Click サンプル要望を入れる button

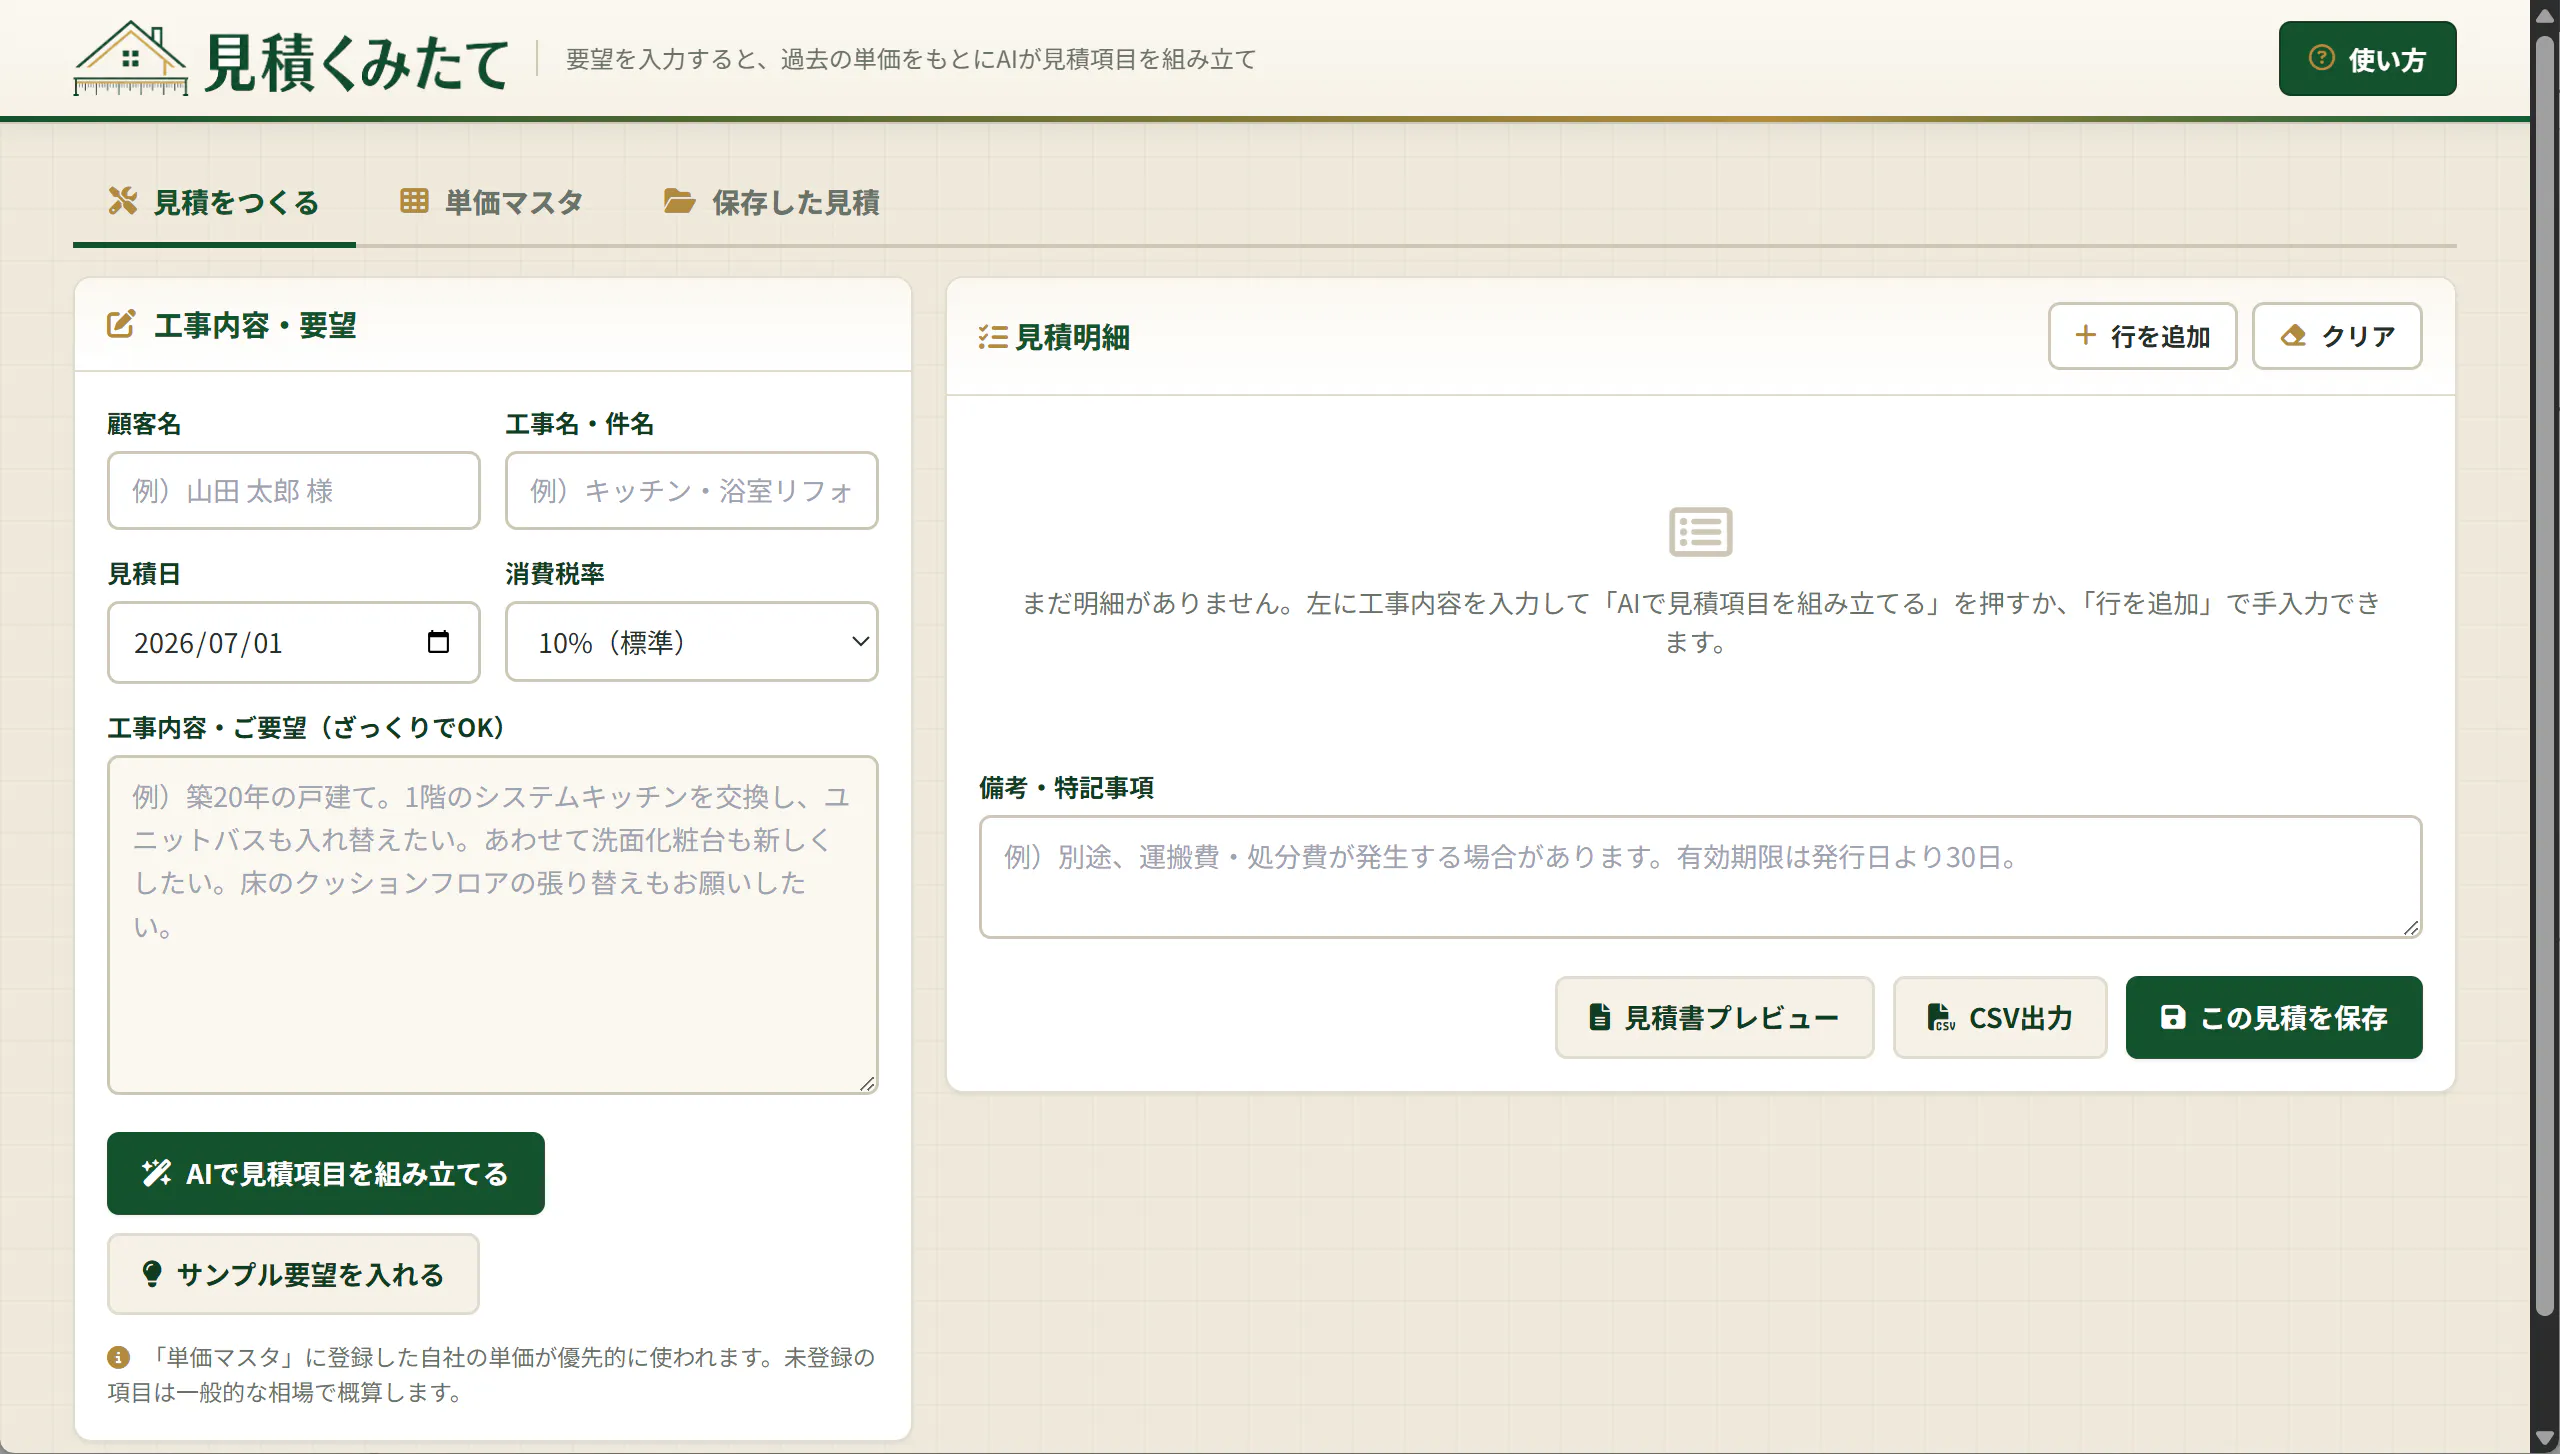click(293, 1274)
